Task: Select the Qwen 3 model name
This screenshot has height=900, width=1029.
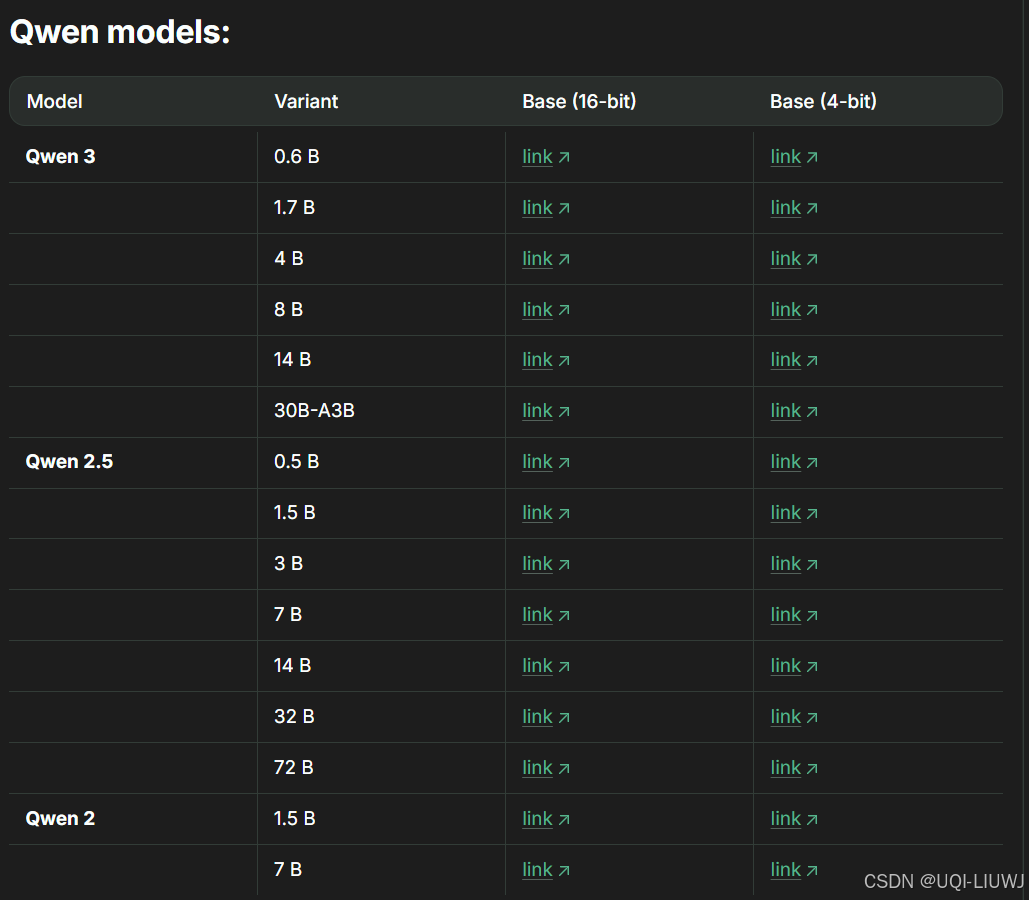Action: [x=60, y=157]
